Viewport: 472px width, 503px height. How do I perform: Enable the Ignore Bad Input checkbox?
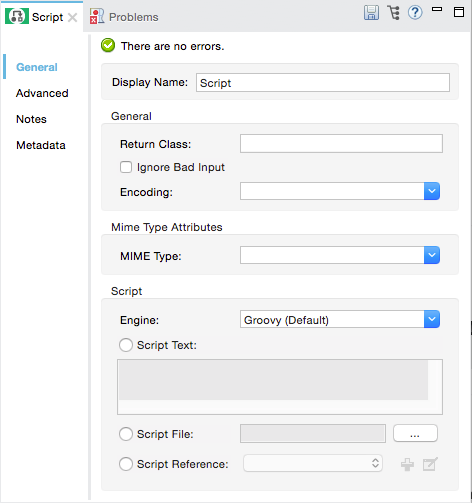(x=126, y=167)
